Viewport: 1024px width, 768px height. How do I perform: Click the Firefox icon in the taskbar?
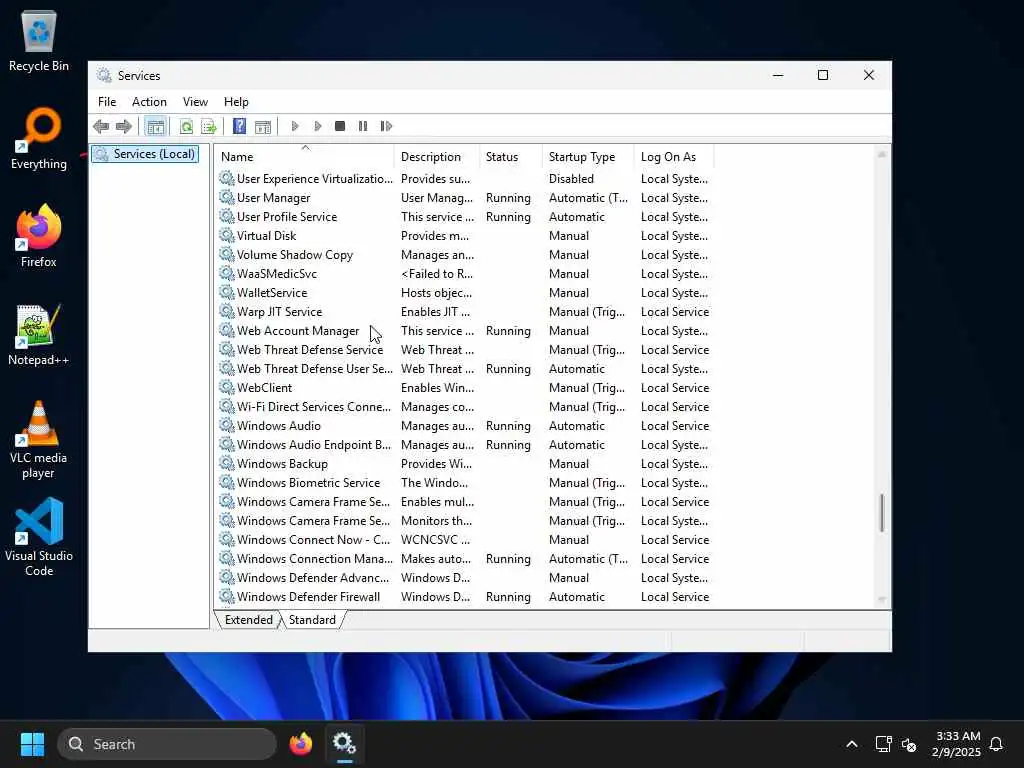[300, 744]
